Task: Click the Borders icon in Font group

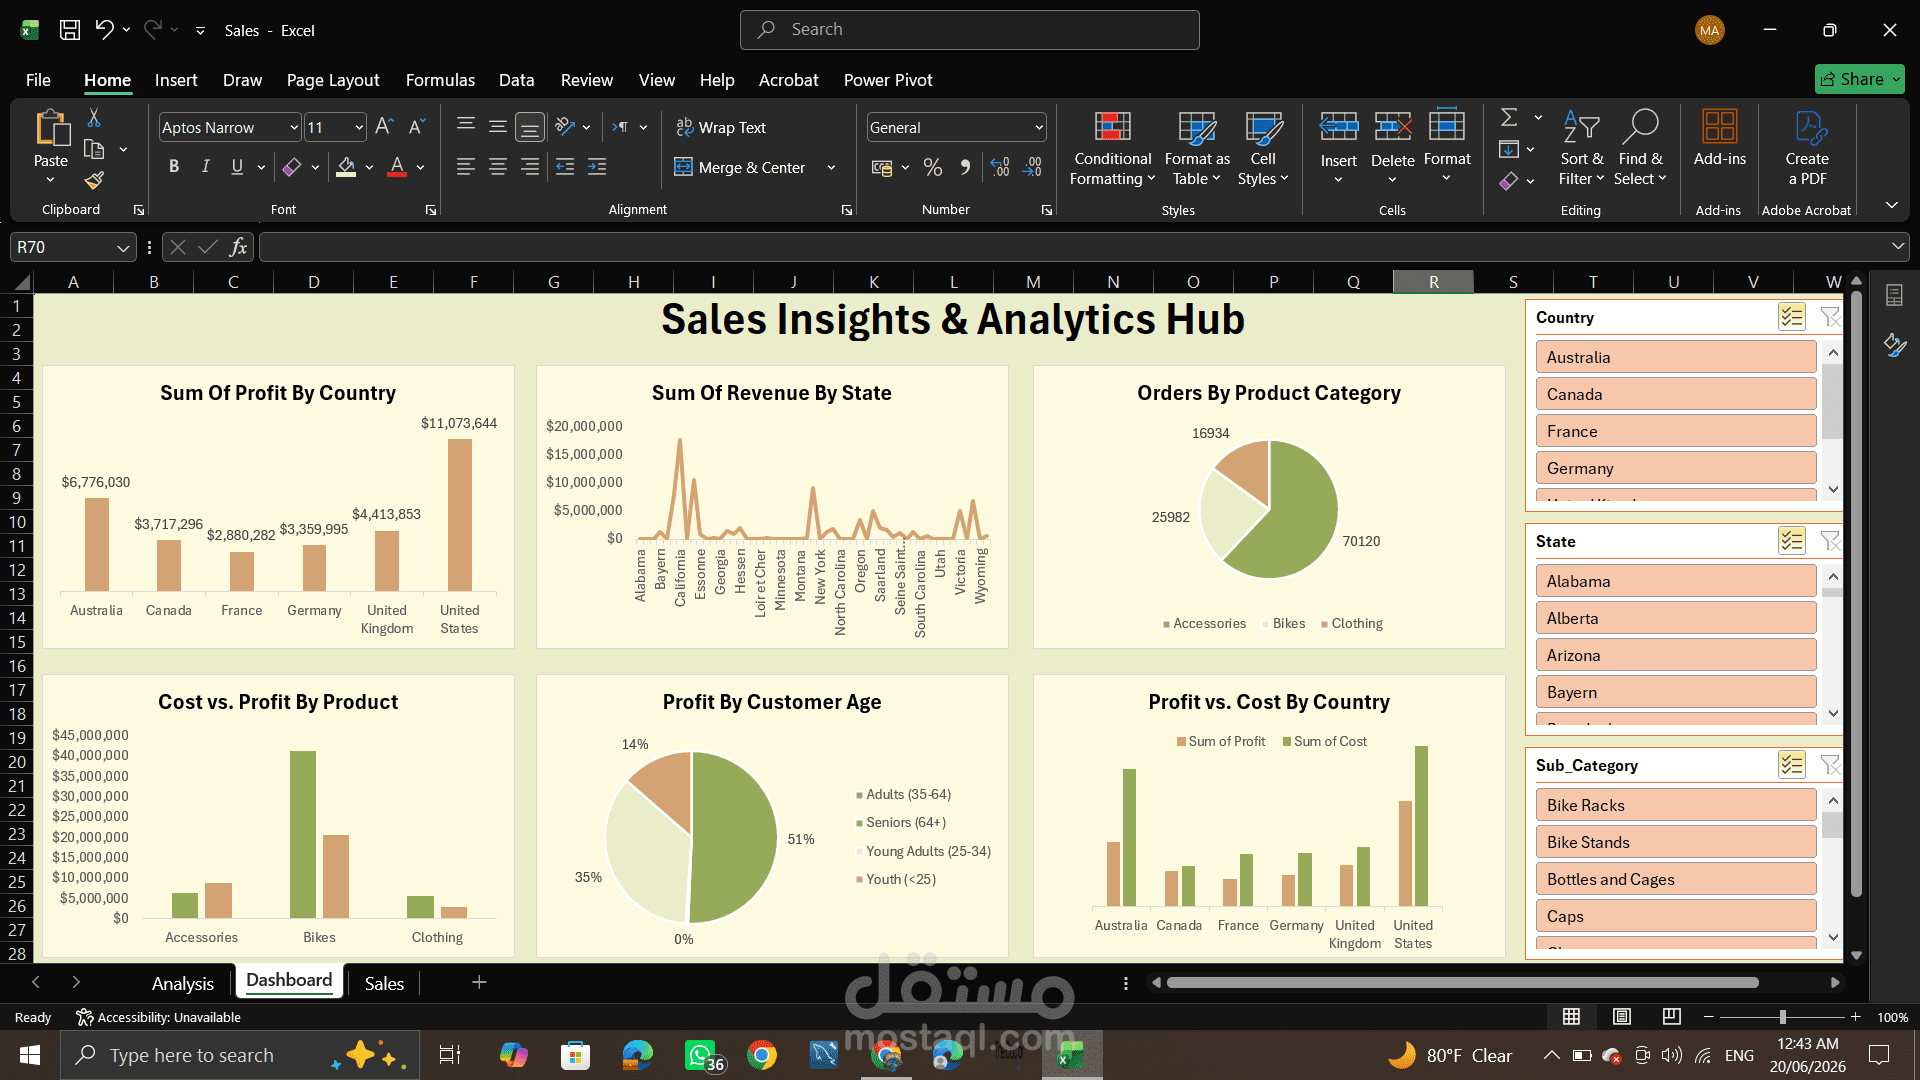Action: tap(292, 167)
